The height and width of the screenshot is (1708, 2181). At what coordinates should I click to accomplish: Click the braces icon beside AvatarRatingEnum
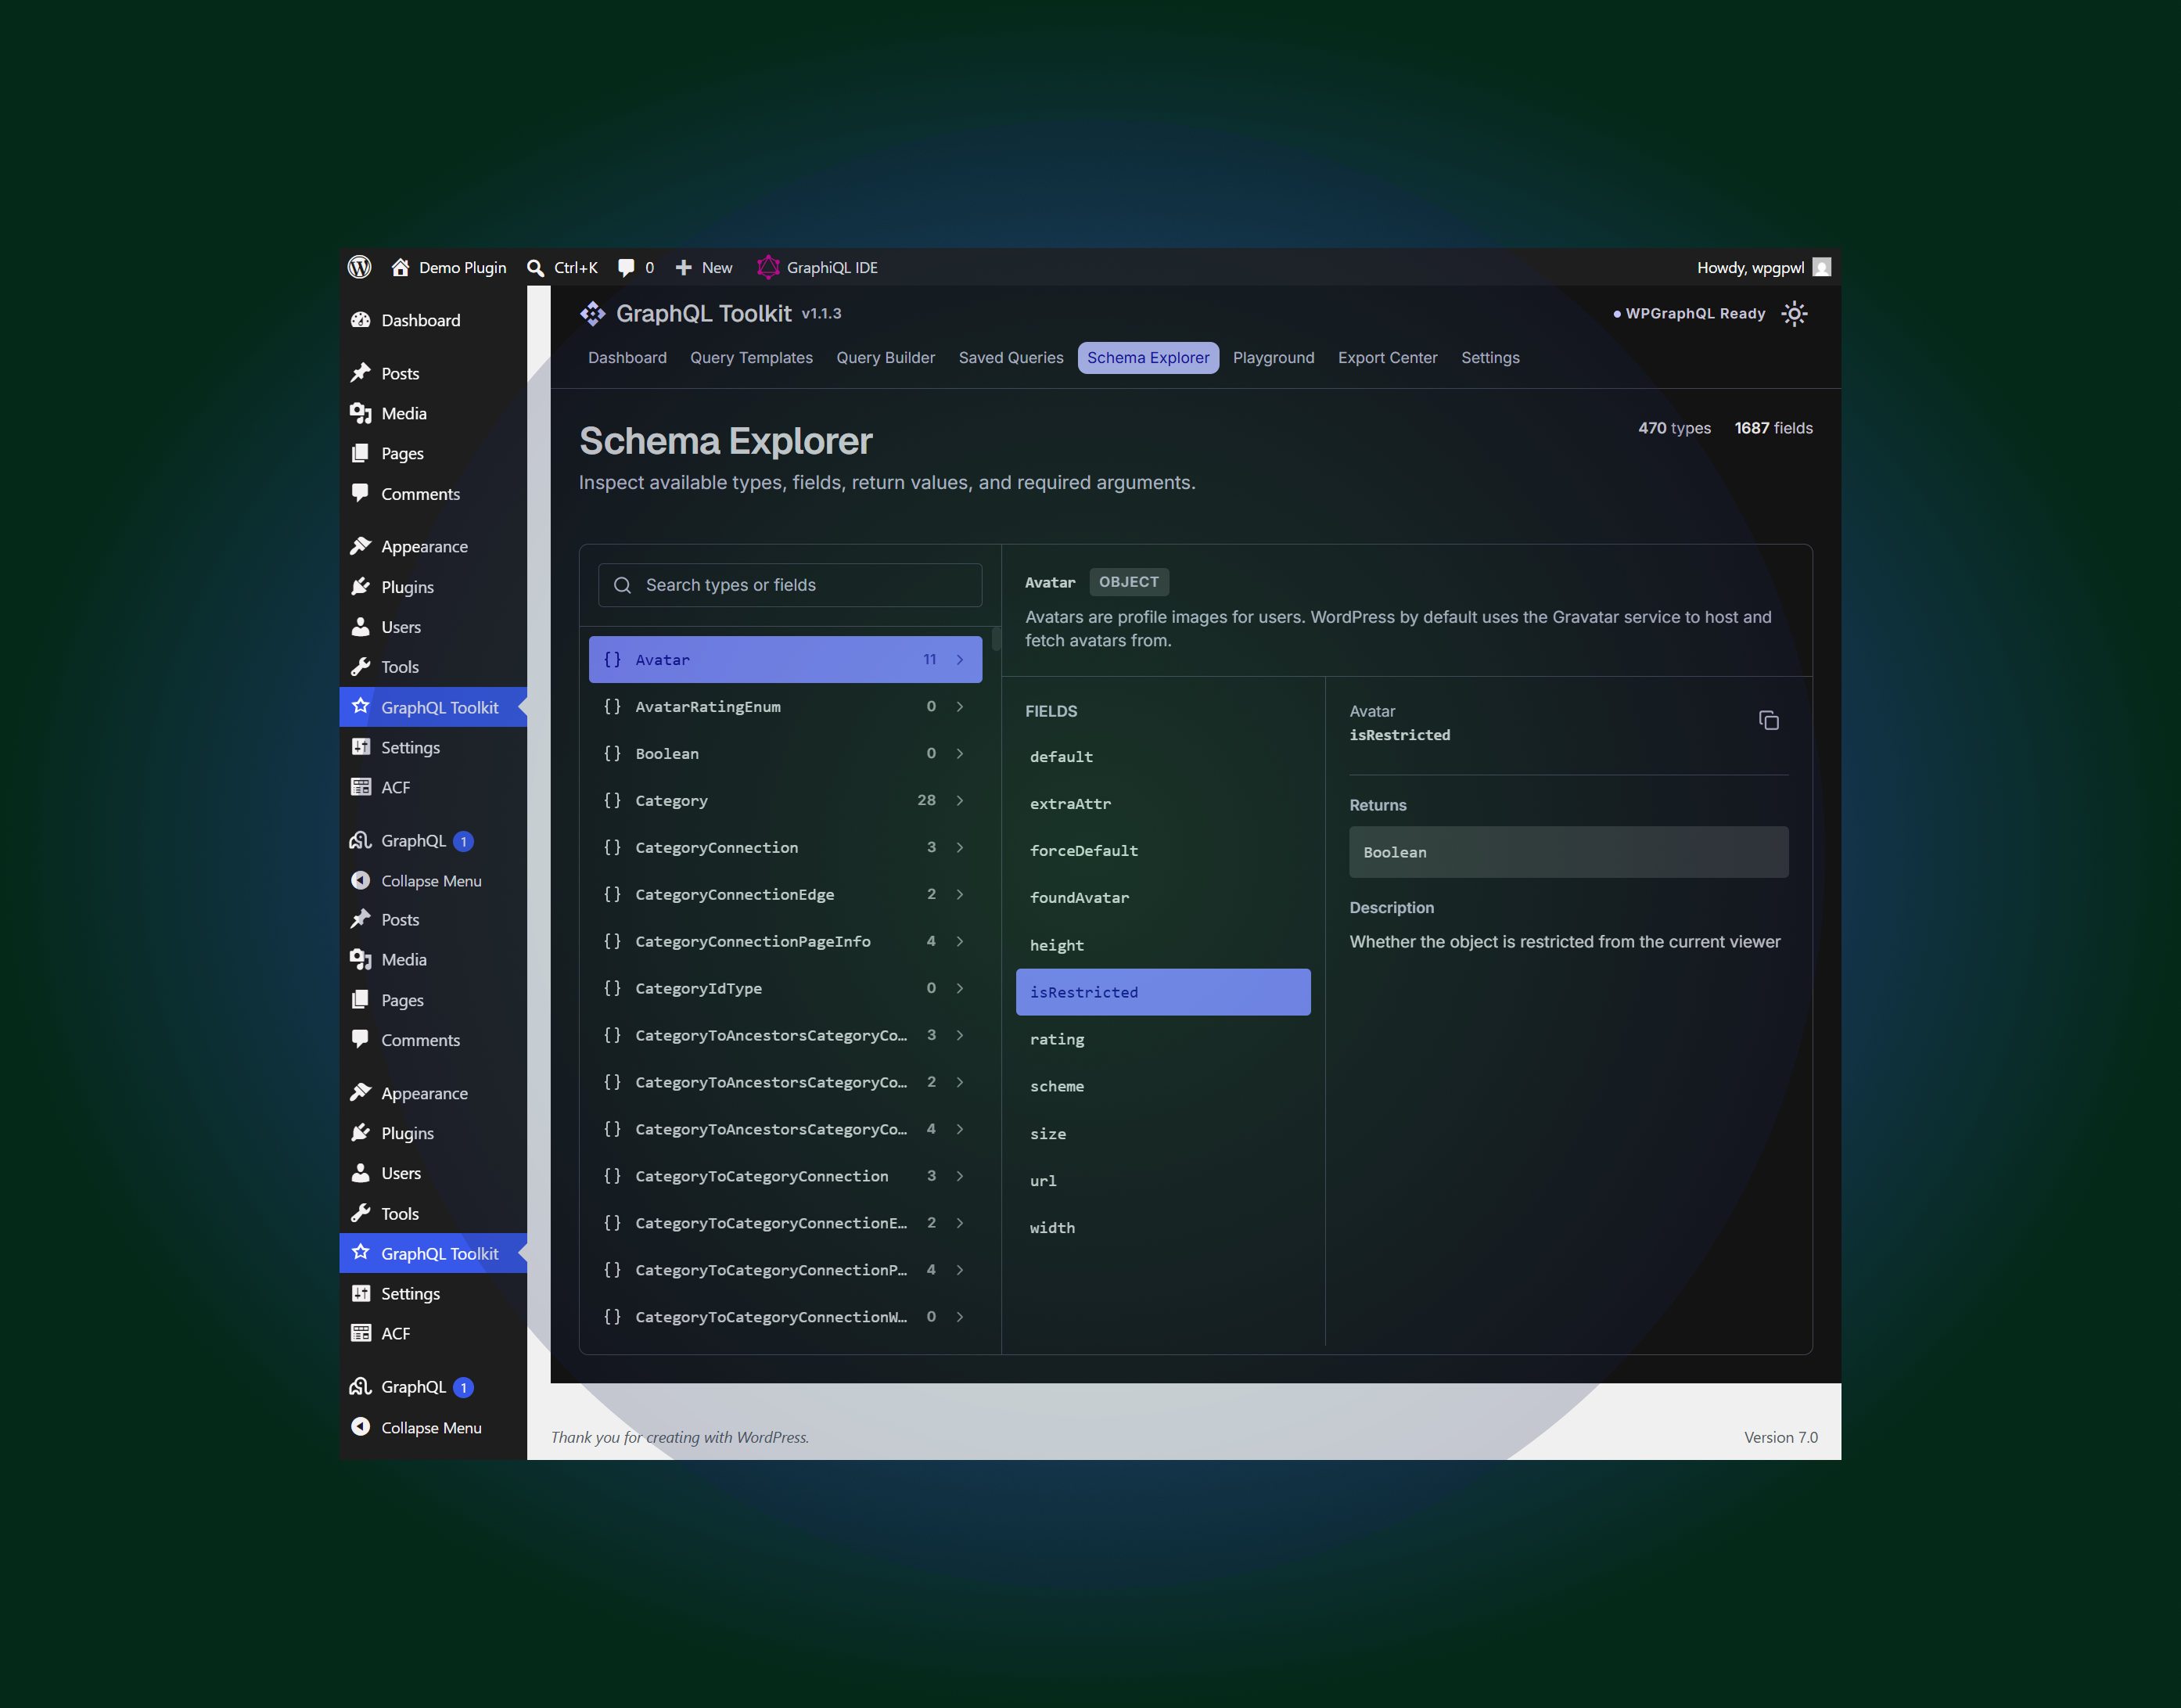tap(612, 706)
